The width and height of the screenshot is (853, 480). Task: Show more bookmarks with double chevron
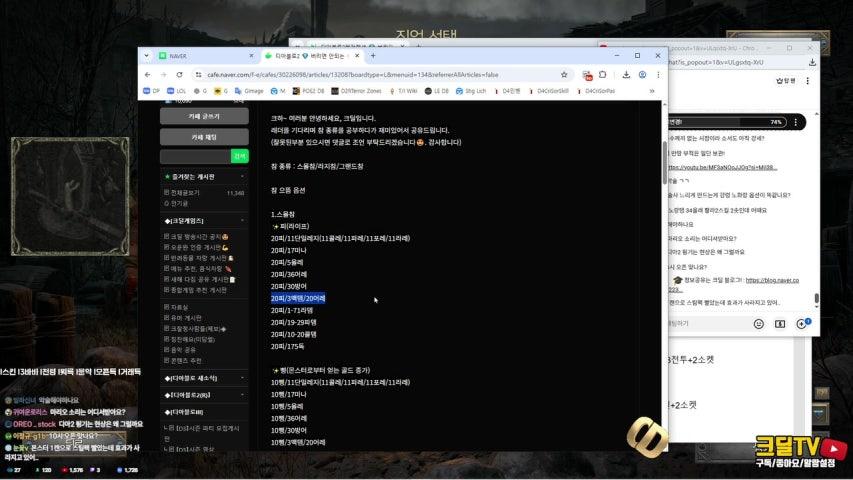coord(652,91)
